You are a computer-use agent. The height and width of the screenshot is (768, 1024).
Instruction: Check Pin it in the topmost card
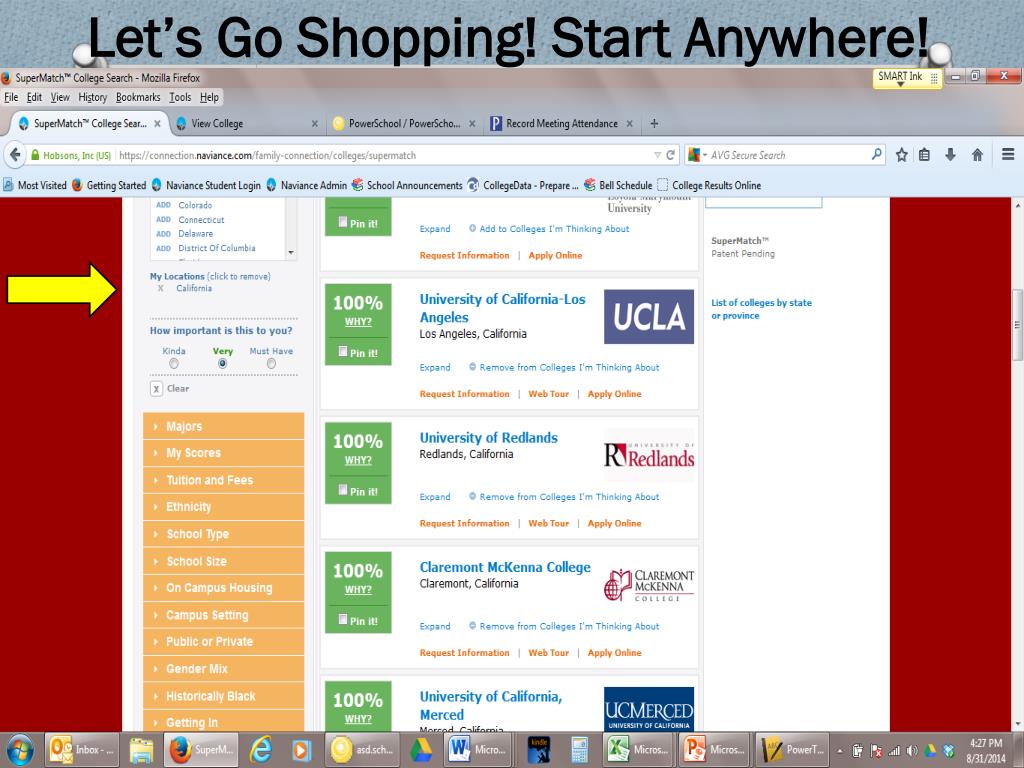pyautogui.click(x=343, y=222)
